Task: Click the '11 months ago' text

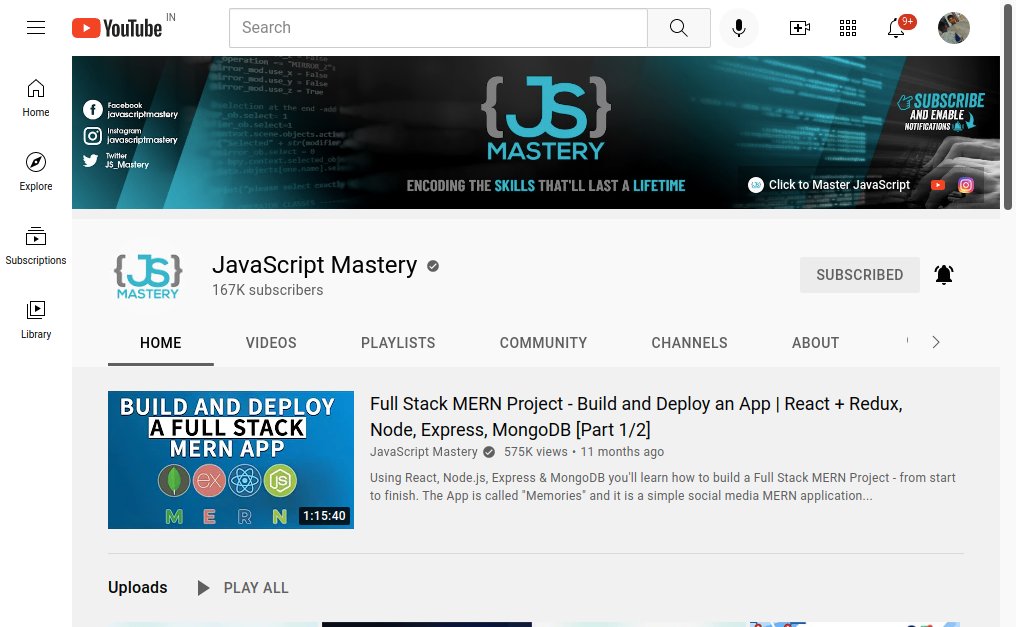Action: tap(622, 451)
